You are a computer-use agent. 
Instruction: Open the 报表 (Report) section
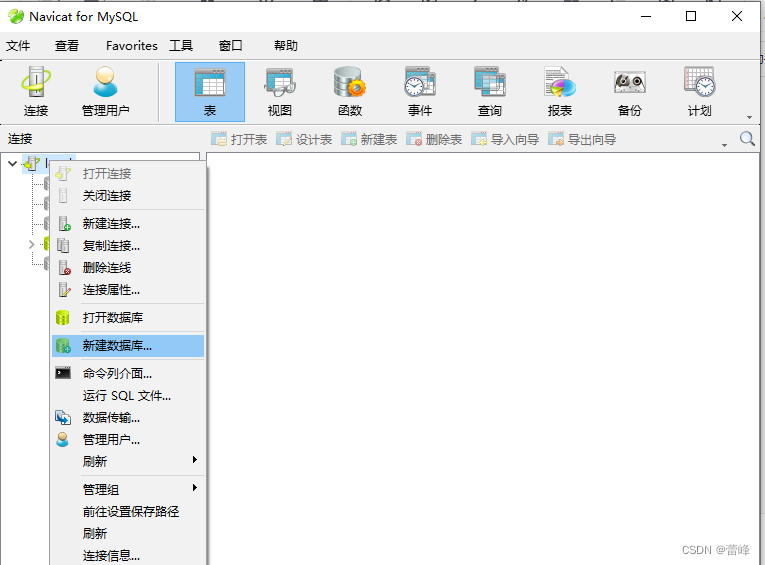point(560,92)
